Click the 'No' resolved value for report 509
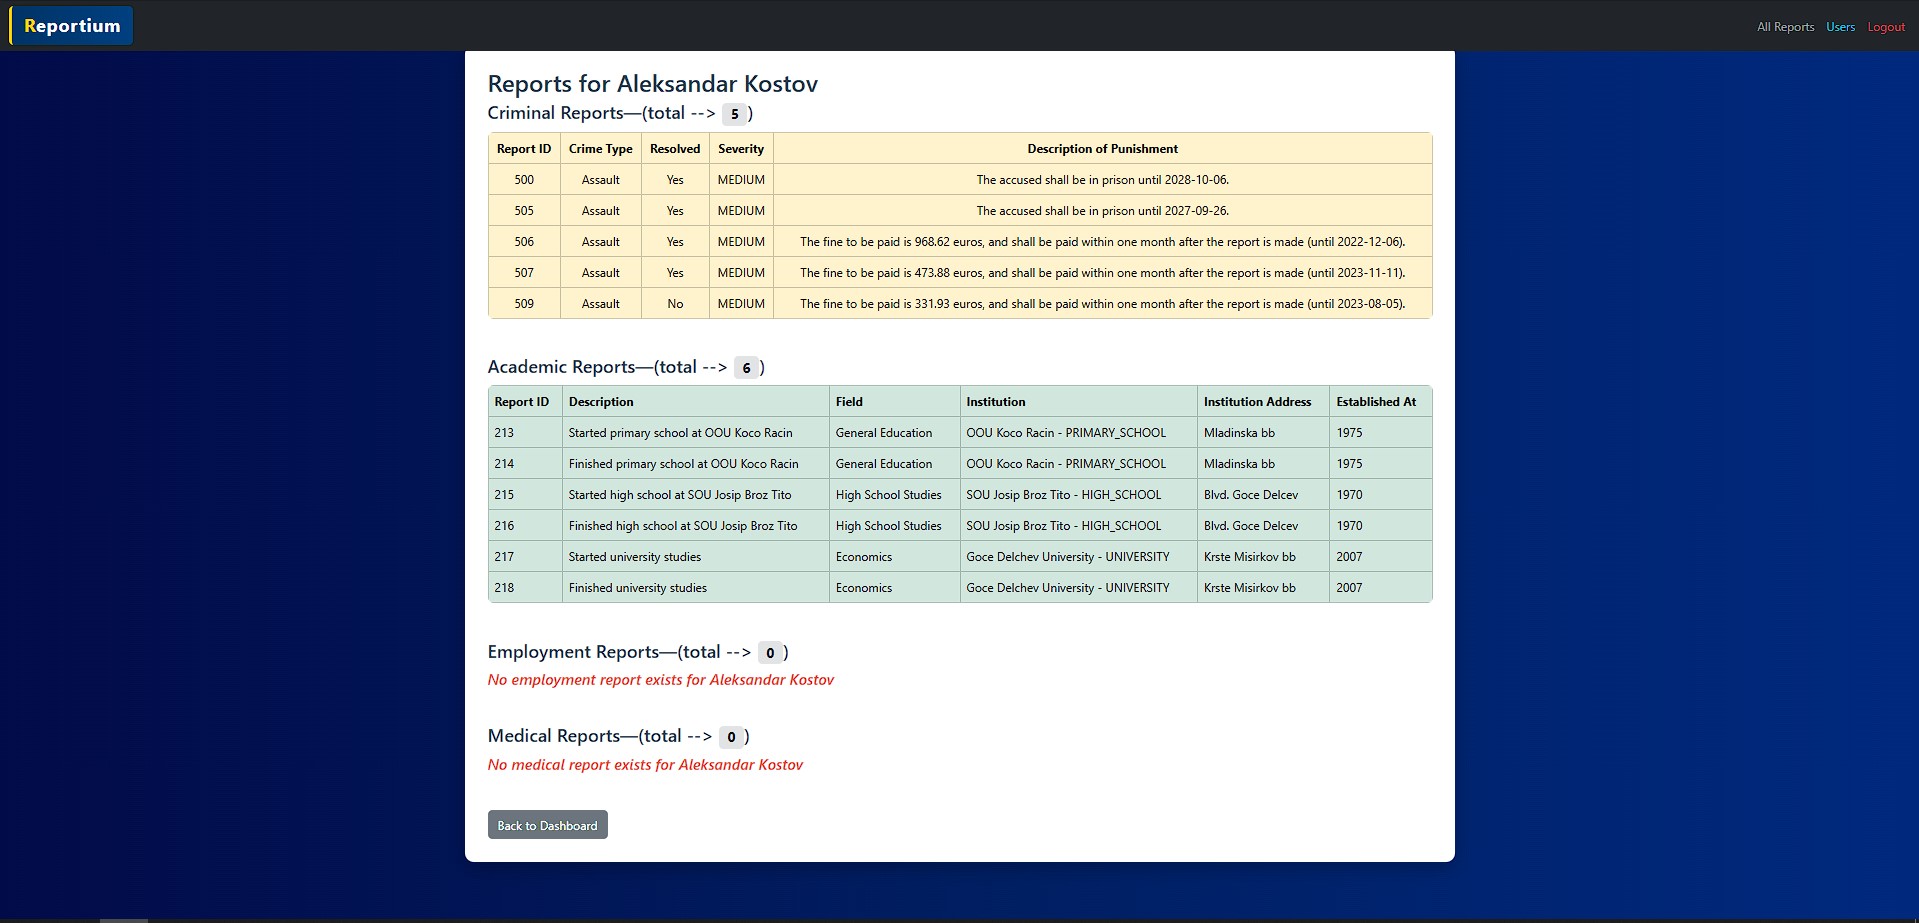The width and height of the screenshot is (1919, 923). 675,304
